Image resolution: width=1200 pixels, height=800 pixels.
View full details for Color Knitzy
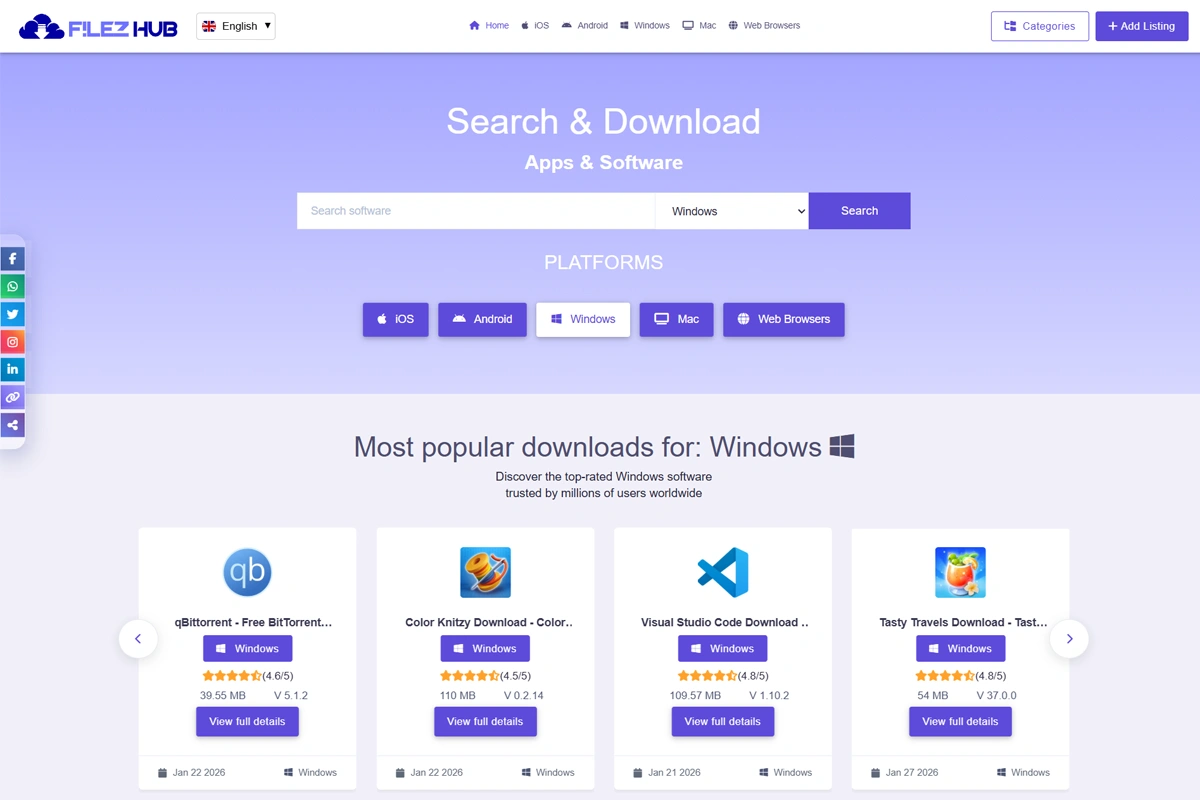[x=485, y=722]
